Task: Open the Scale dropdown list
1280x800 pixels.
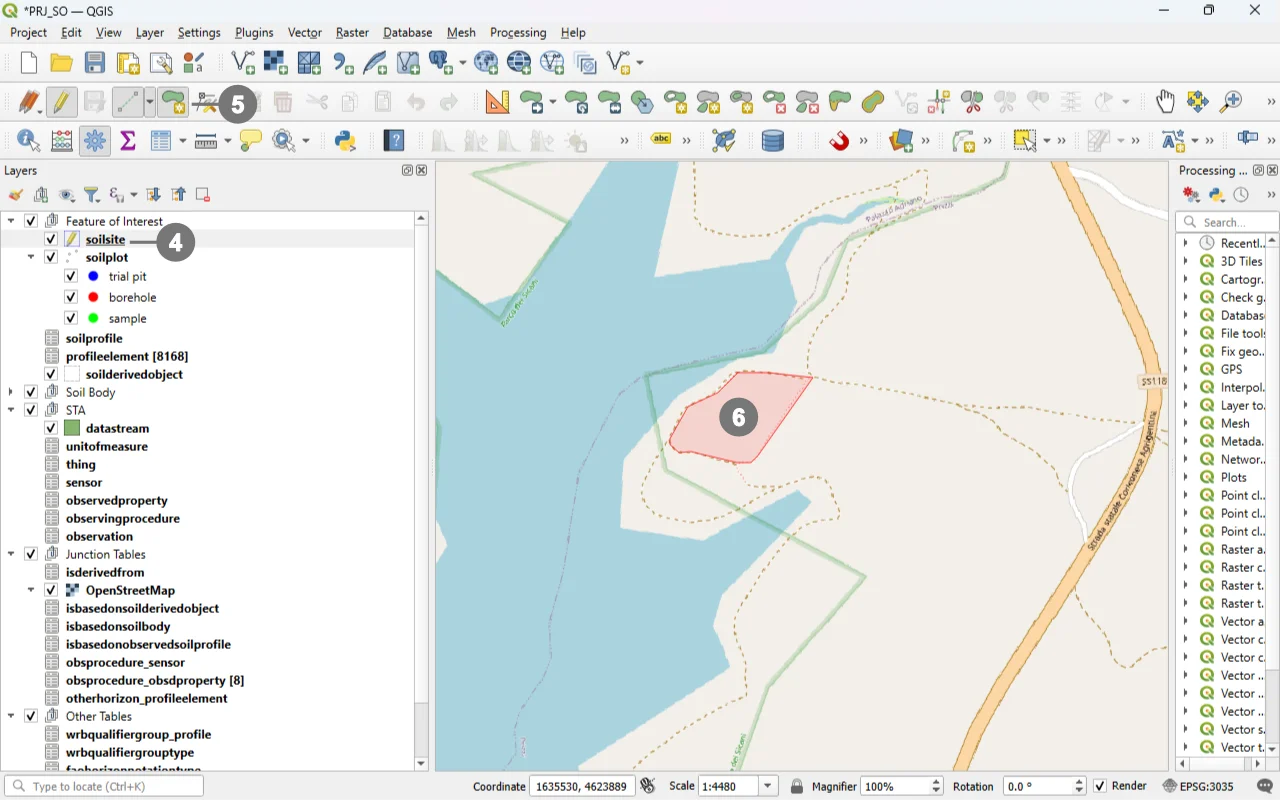Action: (768, 786)
